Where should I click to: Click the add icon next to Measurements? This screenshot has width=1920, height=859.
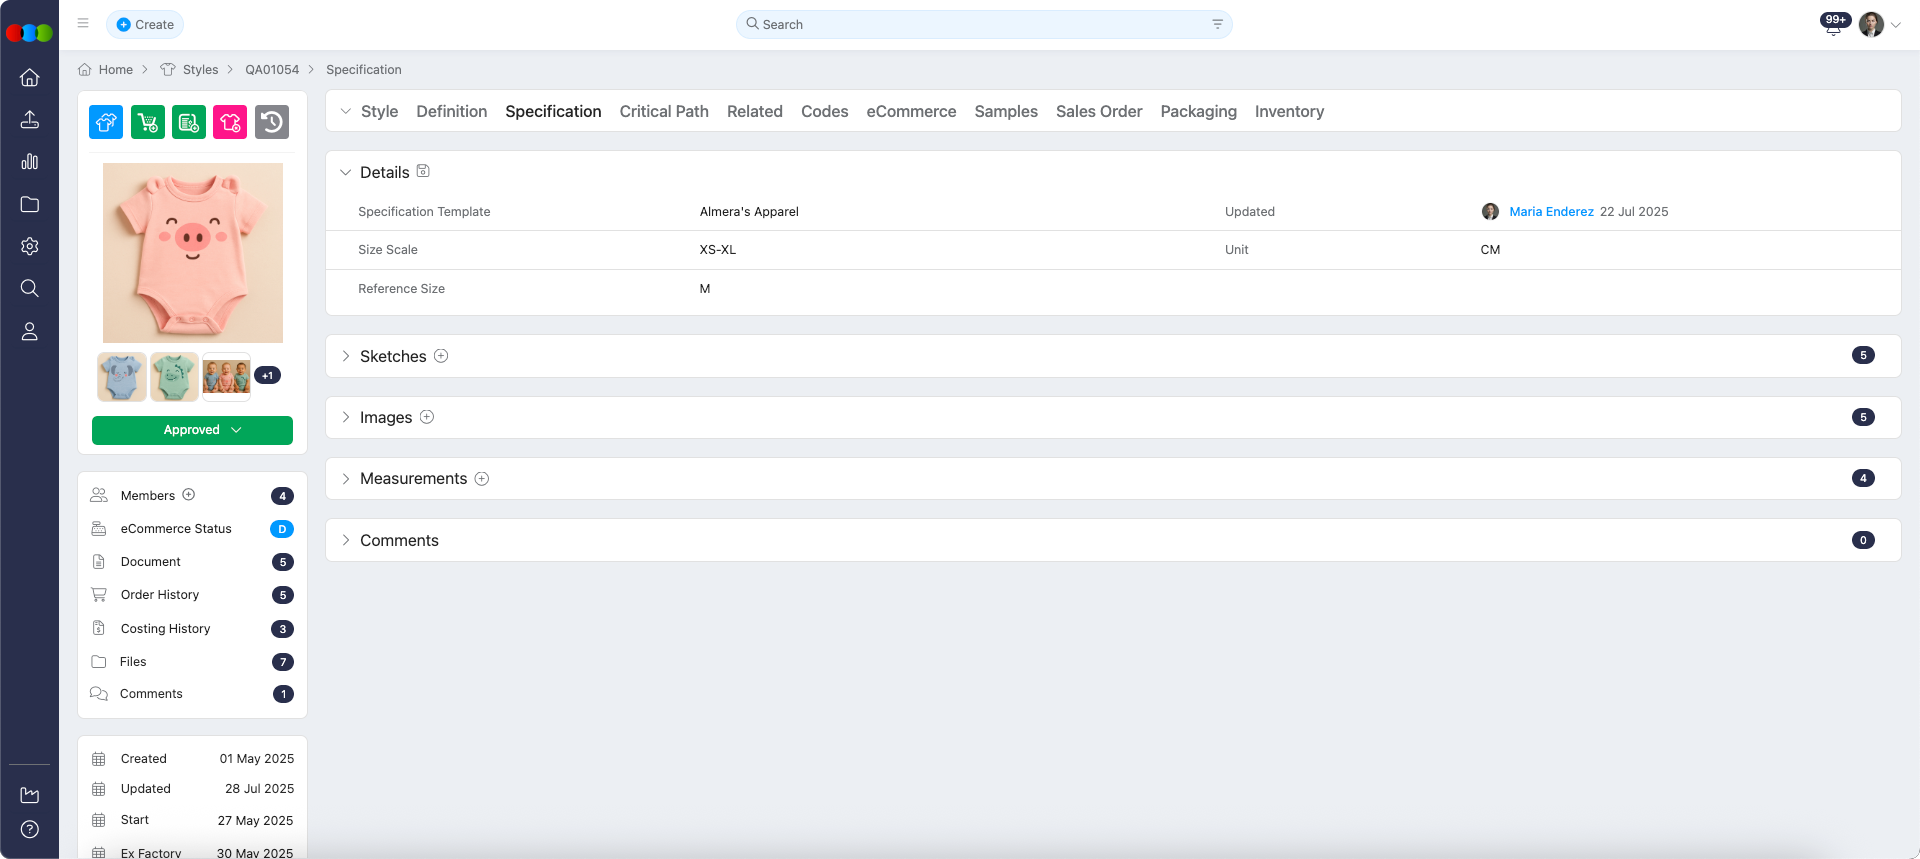(482, 479)
